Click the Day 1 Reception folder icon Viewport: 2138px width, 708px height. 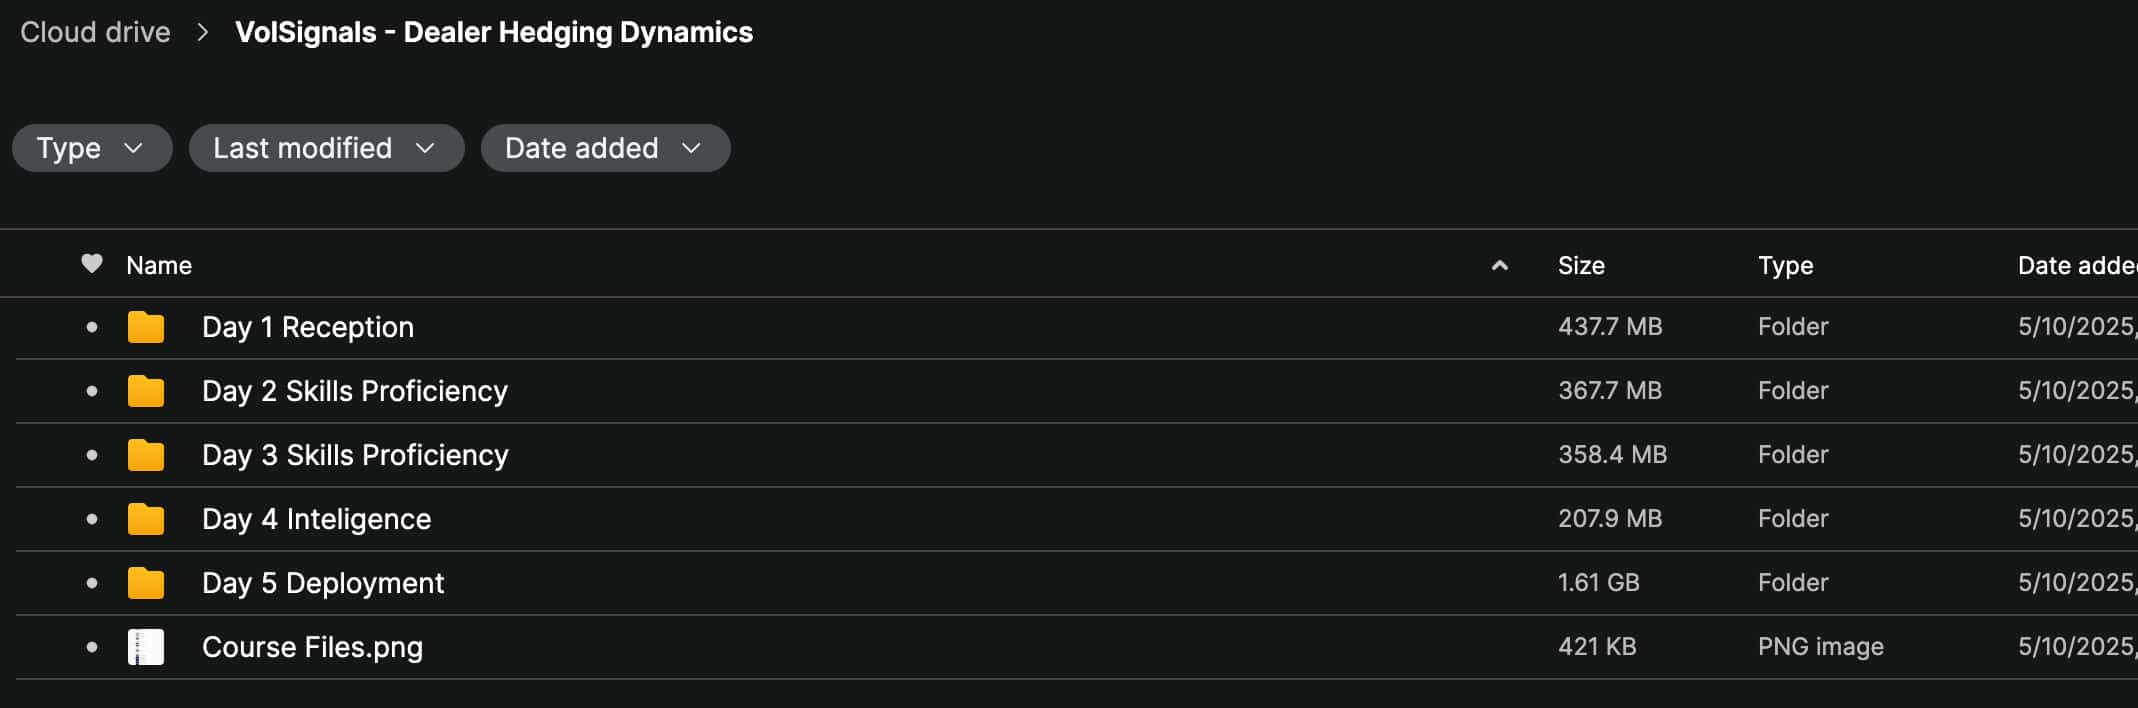[146, 327]
